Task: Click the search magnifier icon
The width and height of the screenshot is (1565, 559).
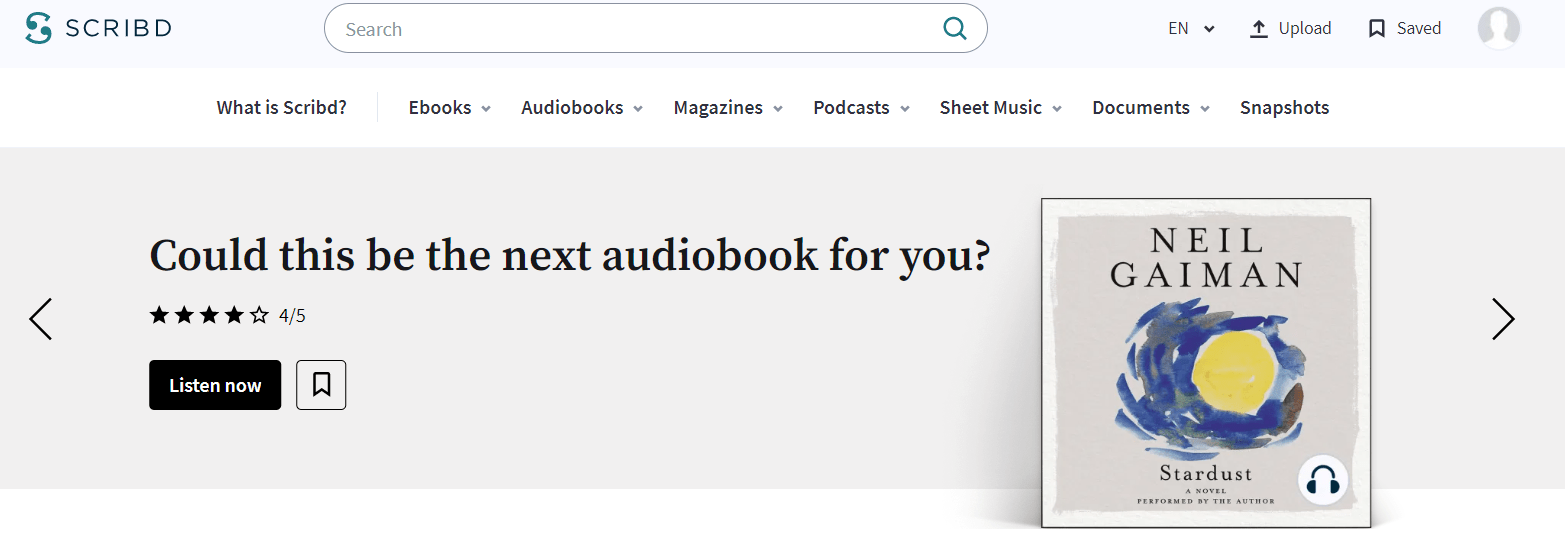Action: coord(955,28)
